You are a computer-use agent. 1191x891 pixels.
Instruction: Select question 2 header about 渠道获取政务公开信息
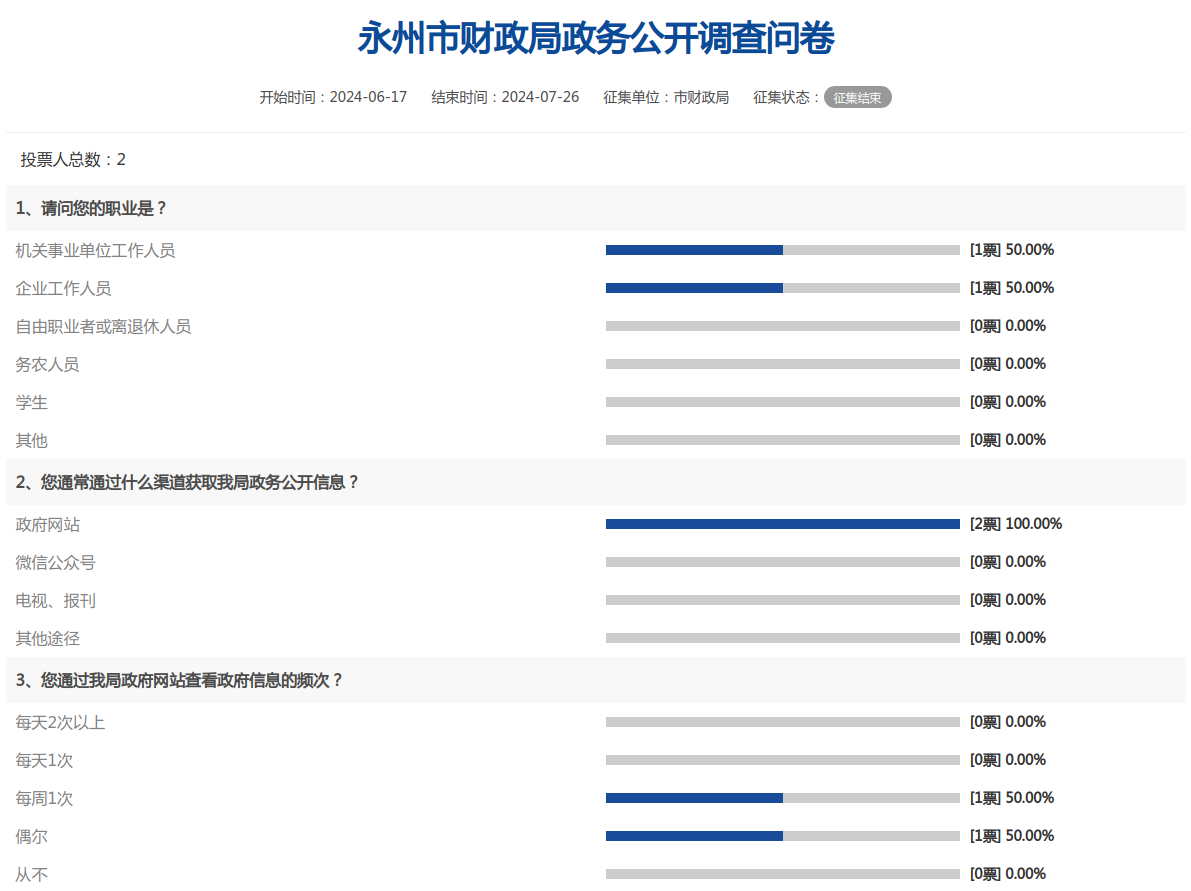[x=187, y=482]
